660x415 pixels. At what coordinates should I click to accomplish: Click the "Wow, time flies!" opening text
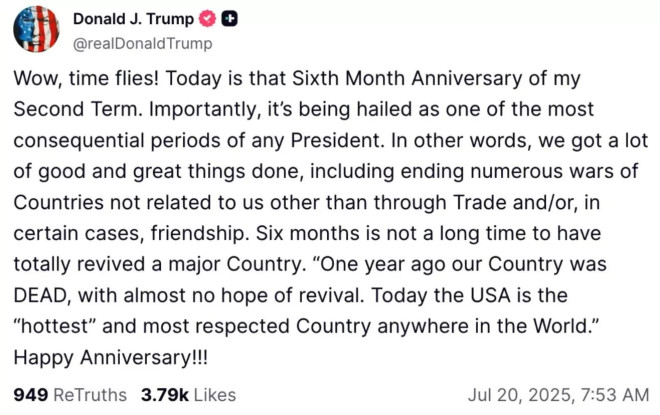coord(78,79)
